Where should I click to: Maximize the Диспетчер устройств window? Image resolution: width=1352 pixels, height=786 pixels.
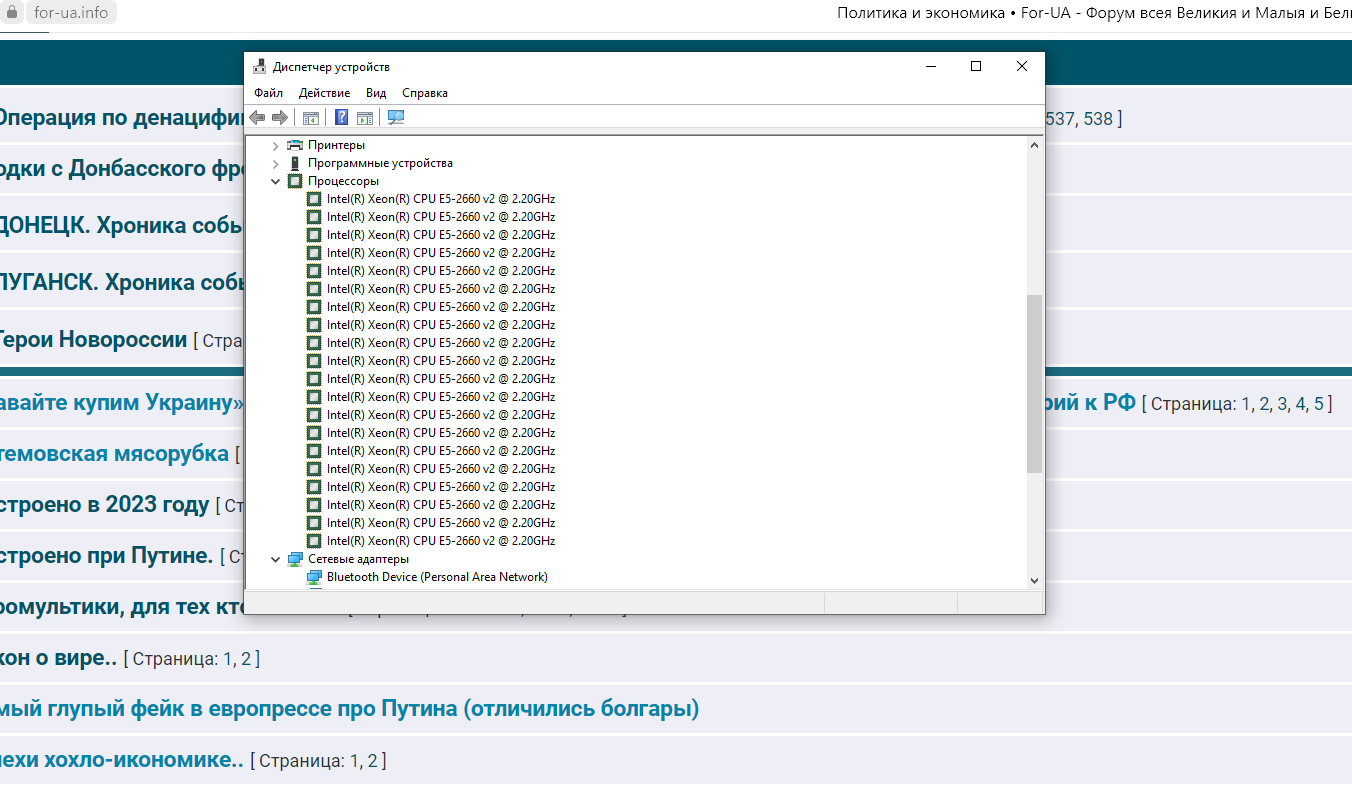976,66
